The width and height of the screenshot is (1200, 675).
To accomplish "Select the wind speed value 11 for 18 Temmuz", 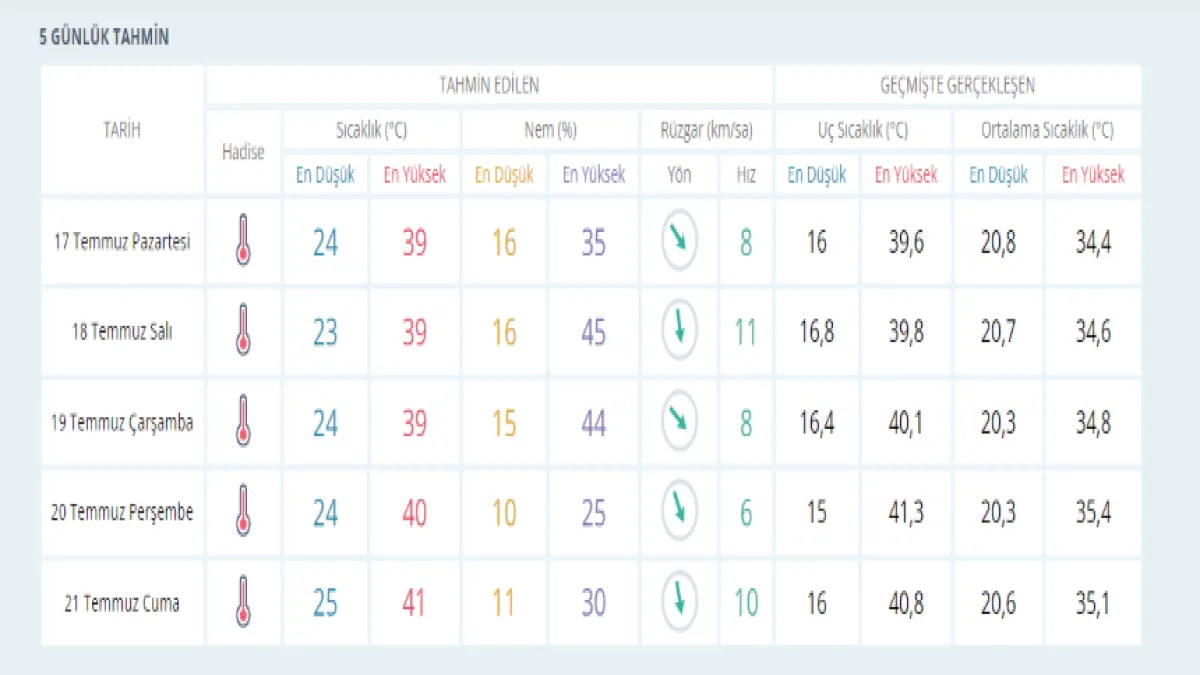I will click(x=745, y=332).
